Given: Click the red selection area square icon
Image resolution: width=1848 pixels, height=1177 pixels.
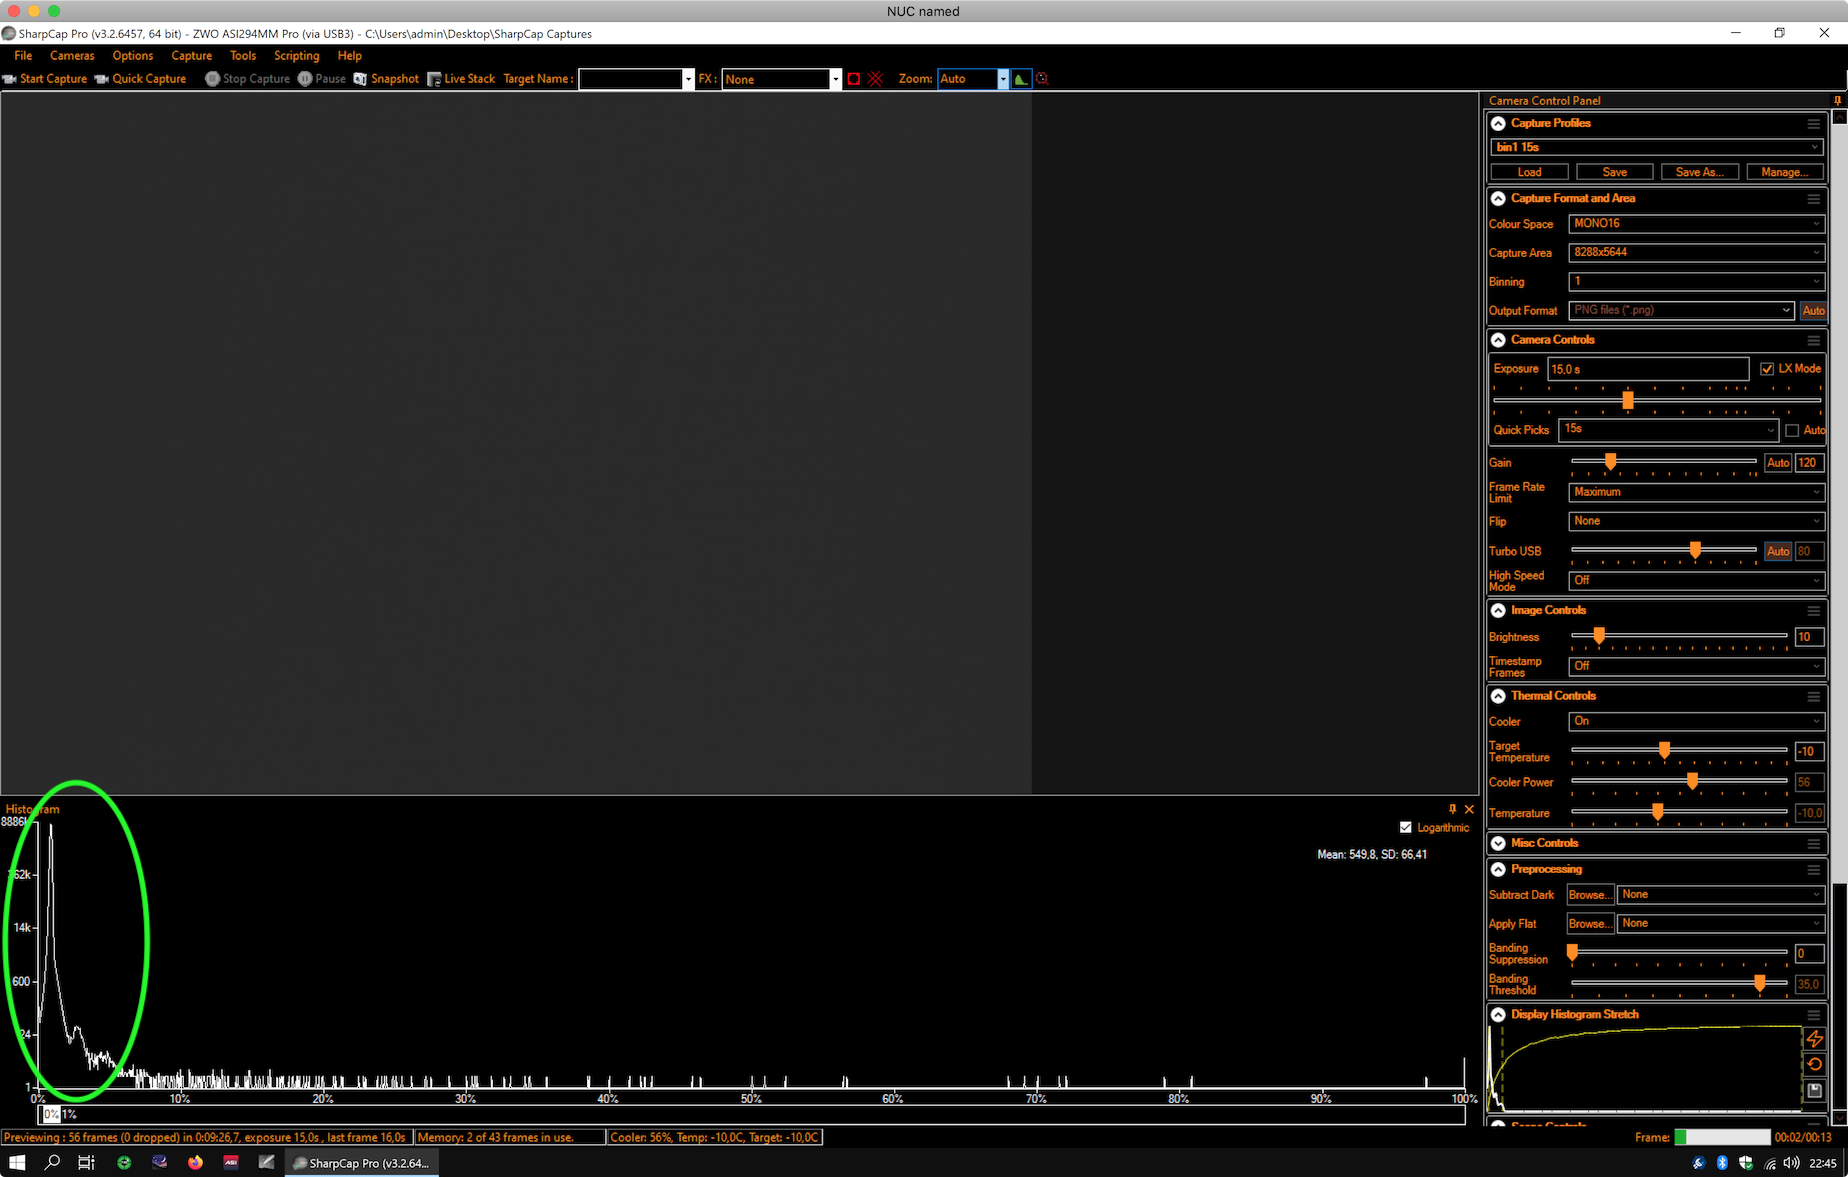Looking at the screenshot, I should (854, 79).
